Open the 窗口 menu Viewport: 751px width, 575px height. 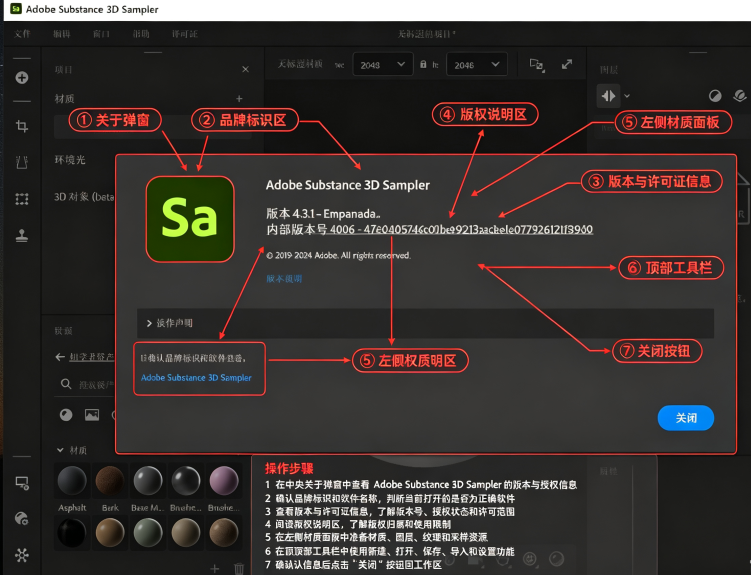point(101,34)
